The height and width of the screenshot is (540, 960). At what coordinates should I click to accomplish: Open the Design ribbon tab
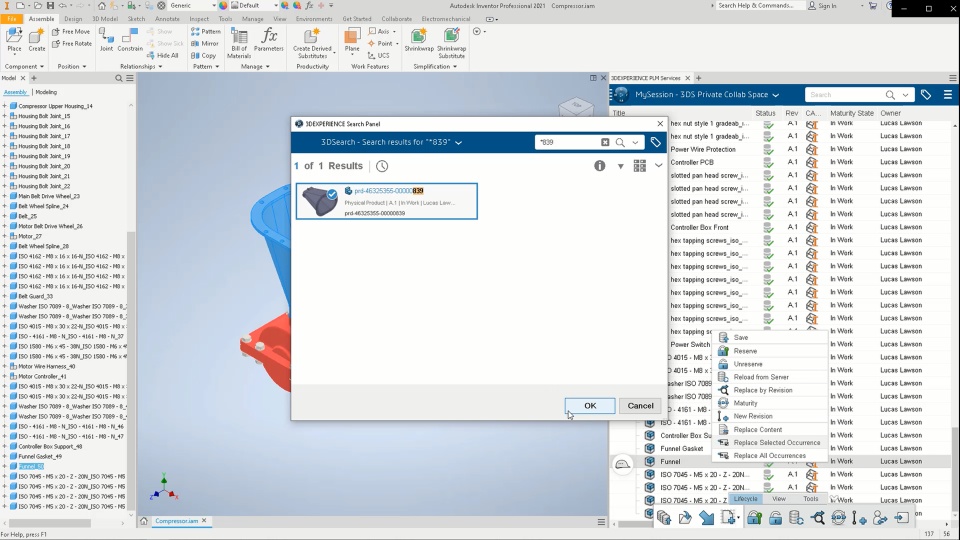point(73,19)
